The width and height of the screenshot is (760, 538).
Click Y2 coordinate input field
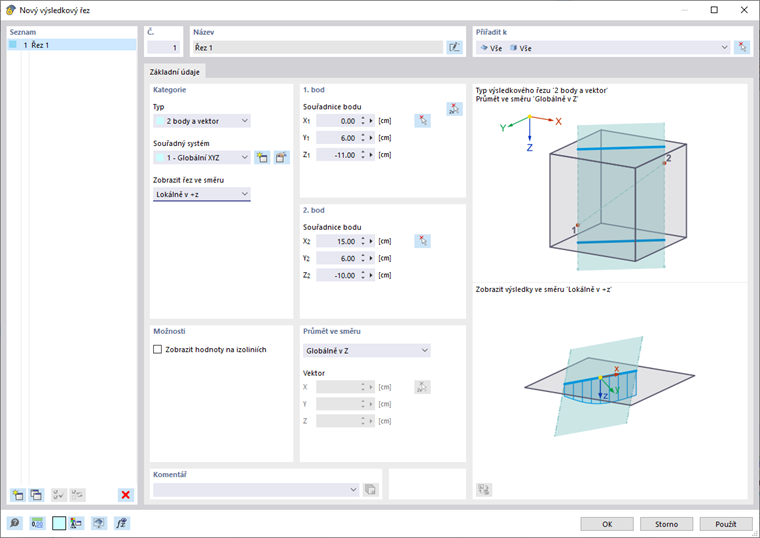(337, 258)
